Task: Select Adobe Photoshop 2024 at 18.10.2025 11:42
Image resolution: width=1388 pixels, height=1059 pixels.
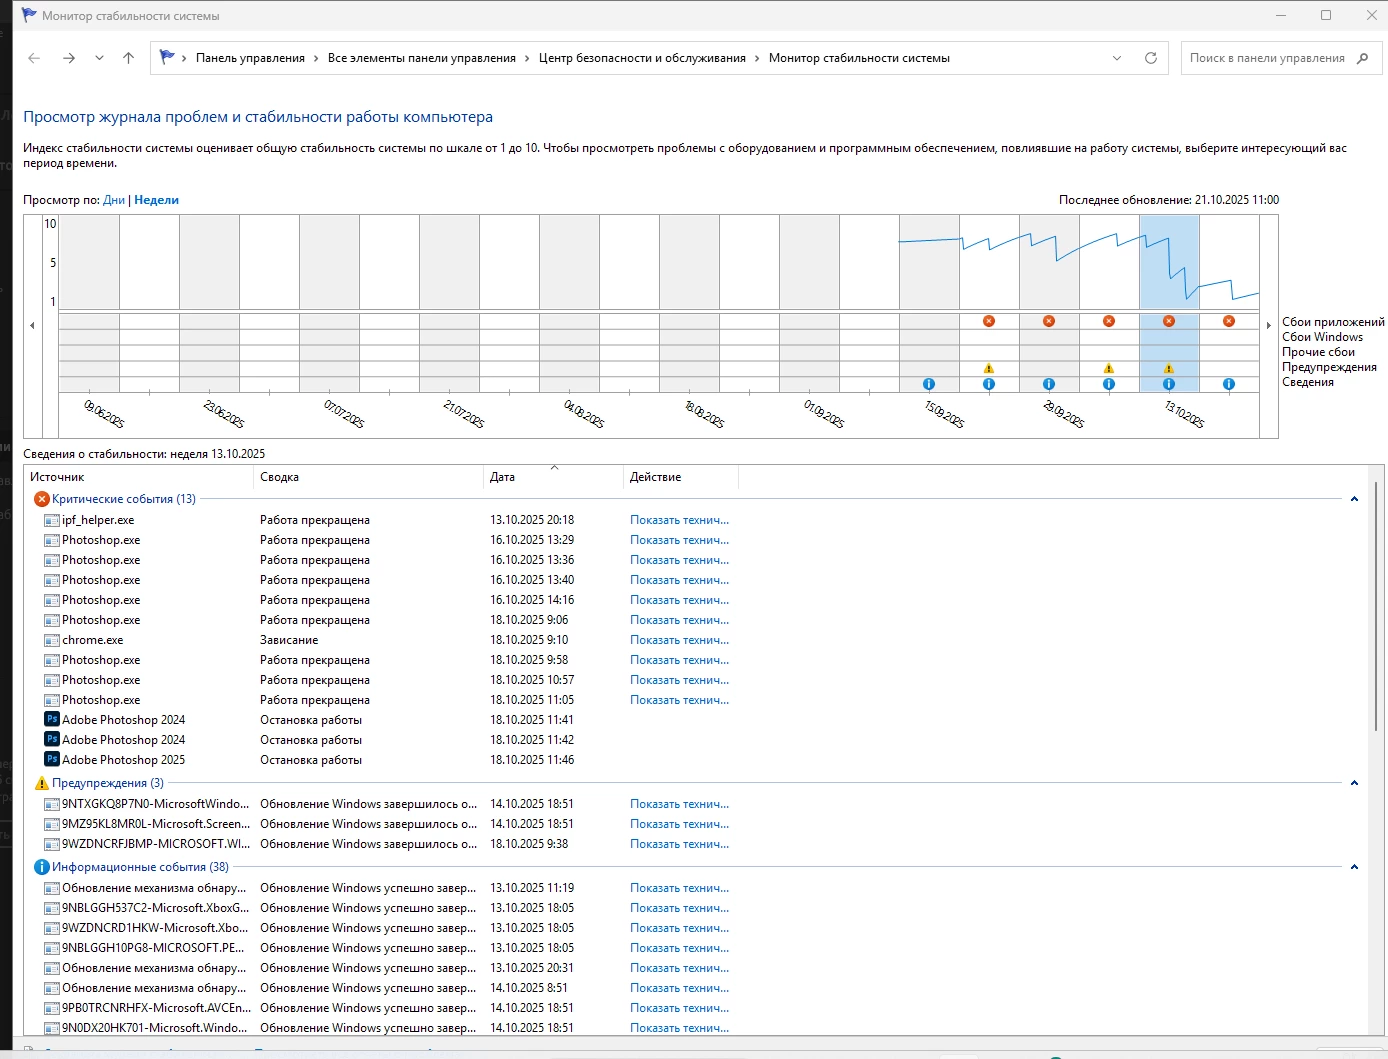Action: click(386, 740)
